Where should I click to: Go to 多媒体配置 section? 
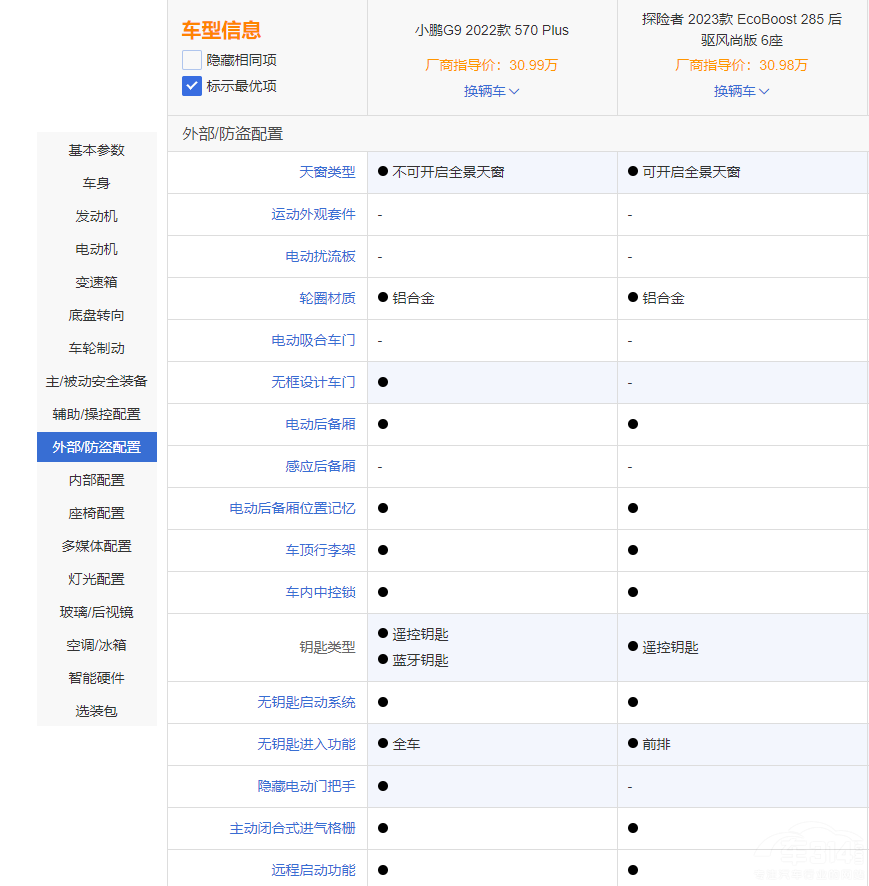97,546
